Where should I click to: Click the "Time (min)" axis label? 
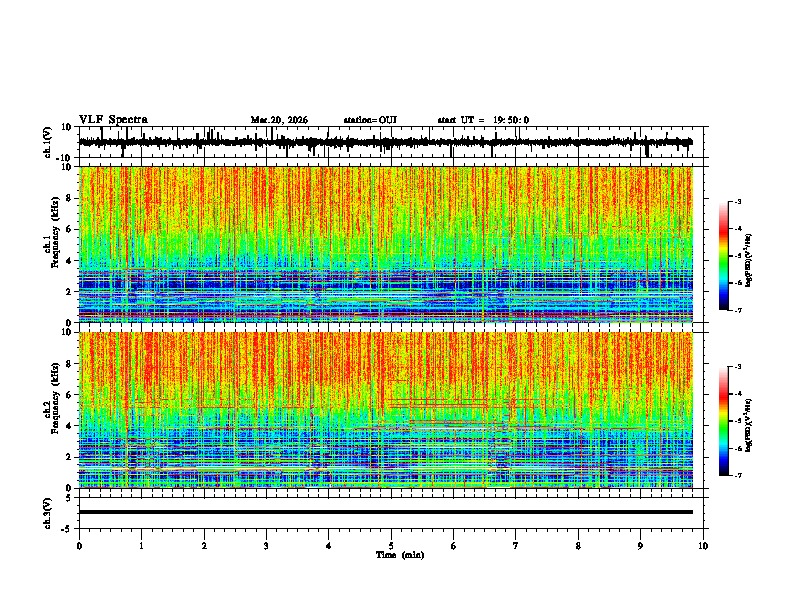pos(400,555)
